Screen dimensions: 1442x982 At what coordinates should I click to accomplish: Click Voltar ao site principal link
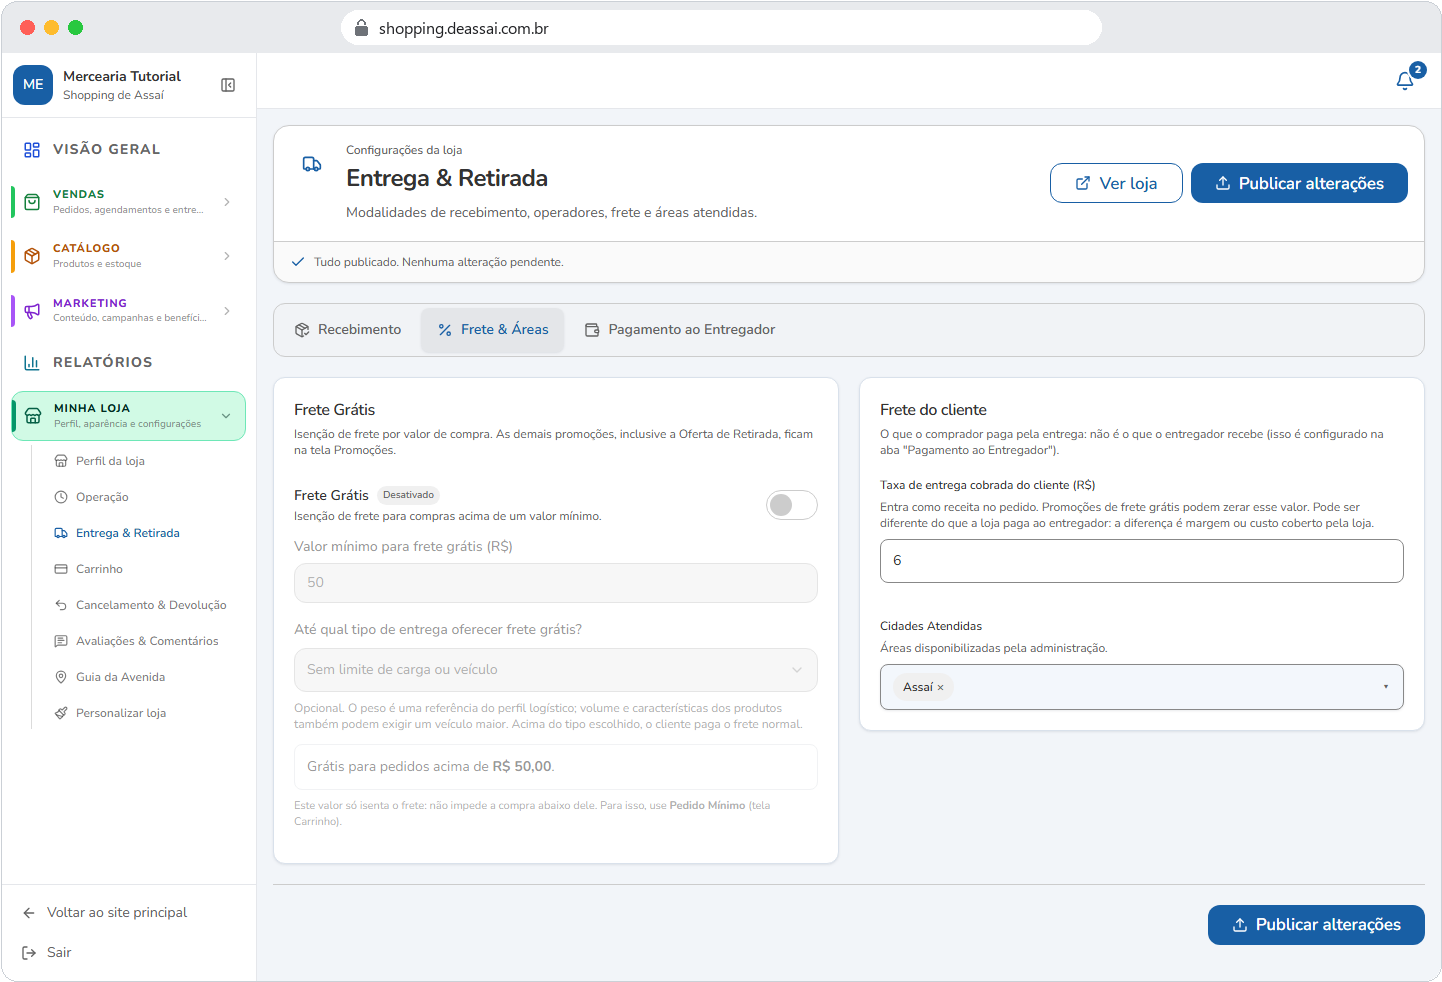(x=117, y=913)
